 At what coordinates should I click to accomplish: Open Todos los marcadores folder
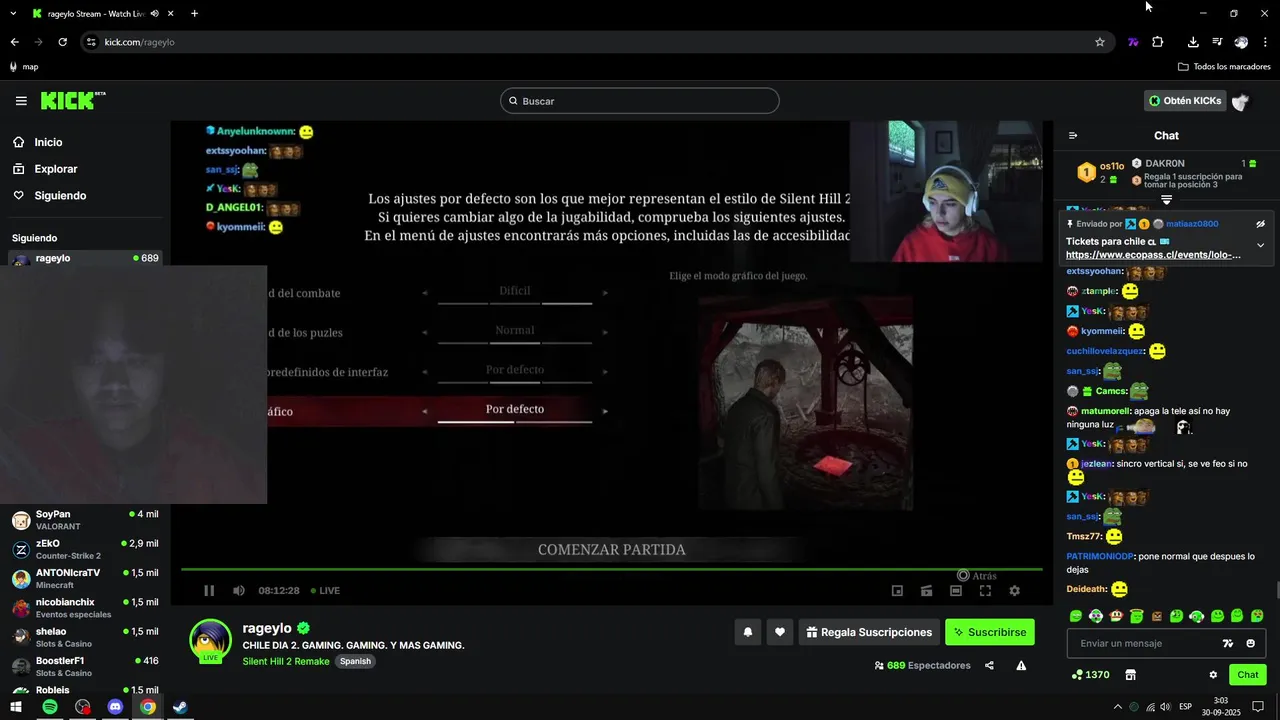point(1224,67)
